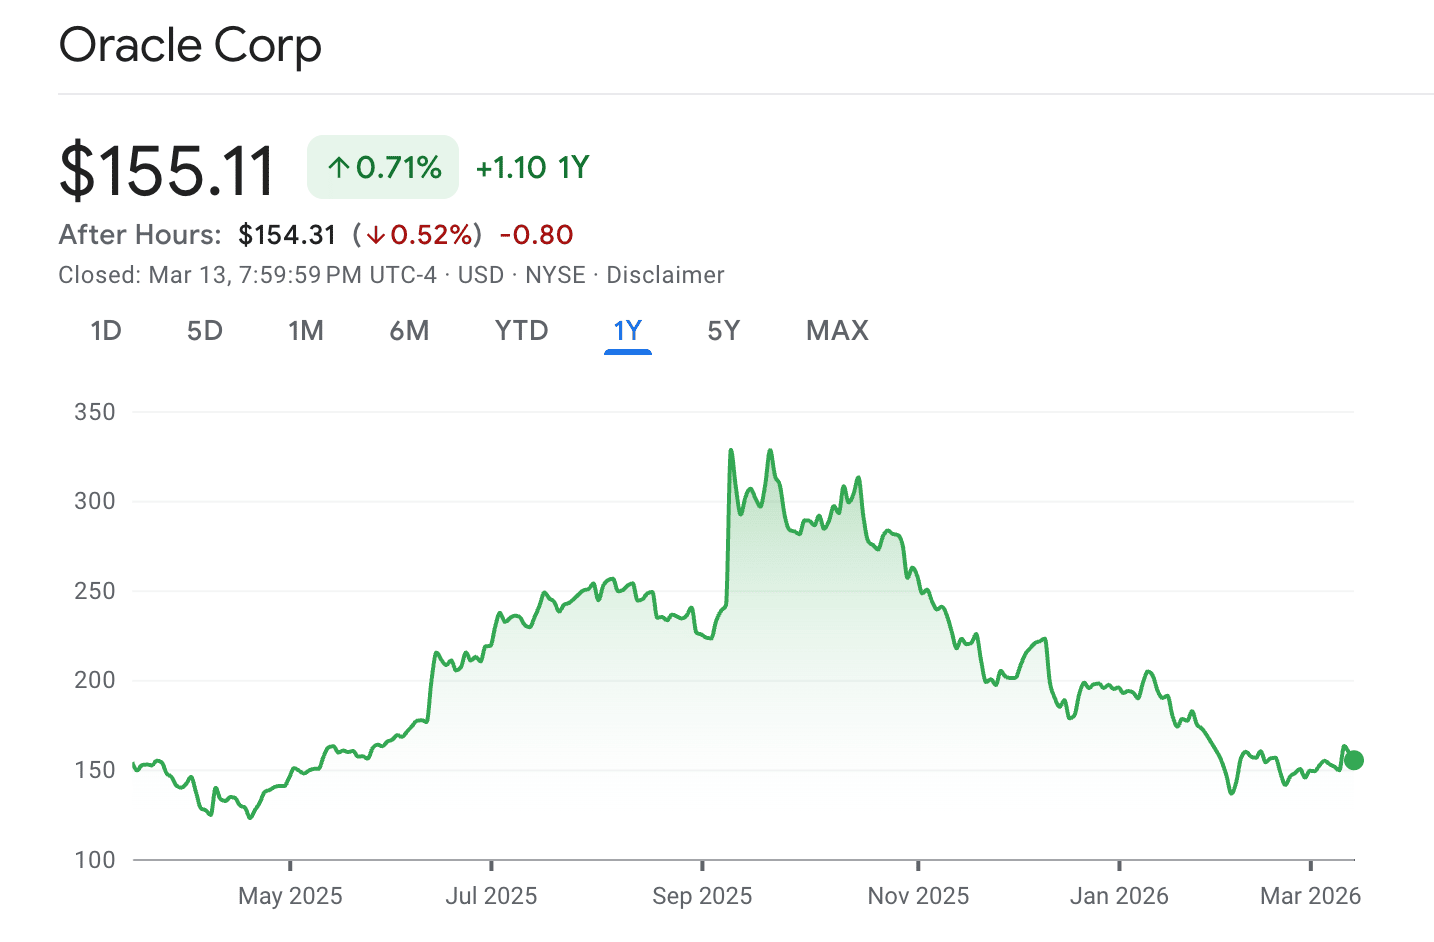Choose the 1M chart period
The height and width of the screenshot is (942, 1434).
click(x=306, y=331)
